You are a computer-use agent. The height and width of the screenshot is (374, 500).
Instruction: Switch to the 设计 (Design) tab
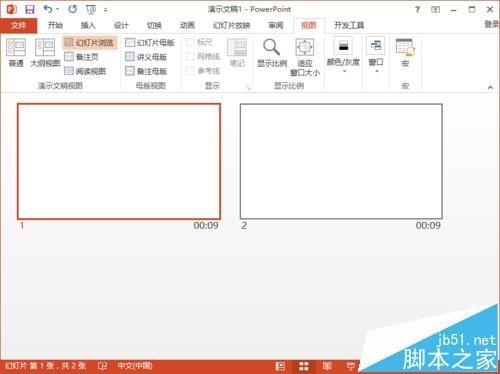121,25
